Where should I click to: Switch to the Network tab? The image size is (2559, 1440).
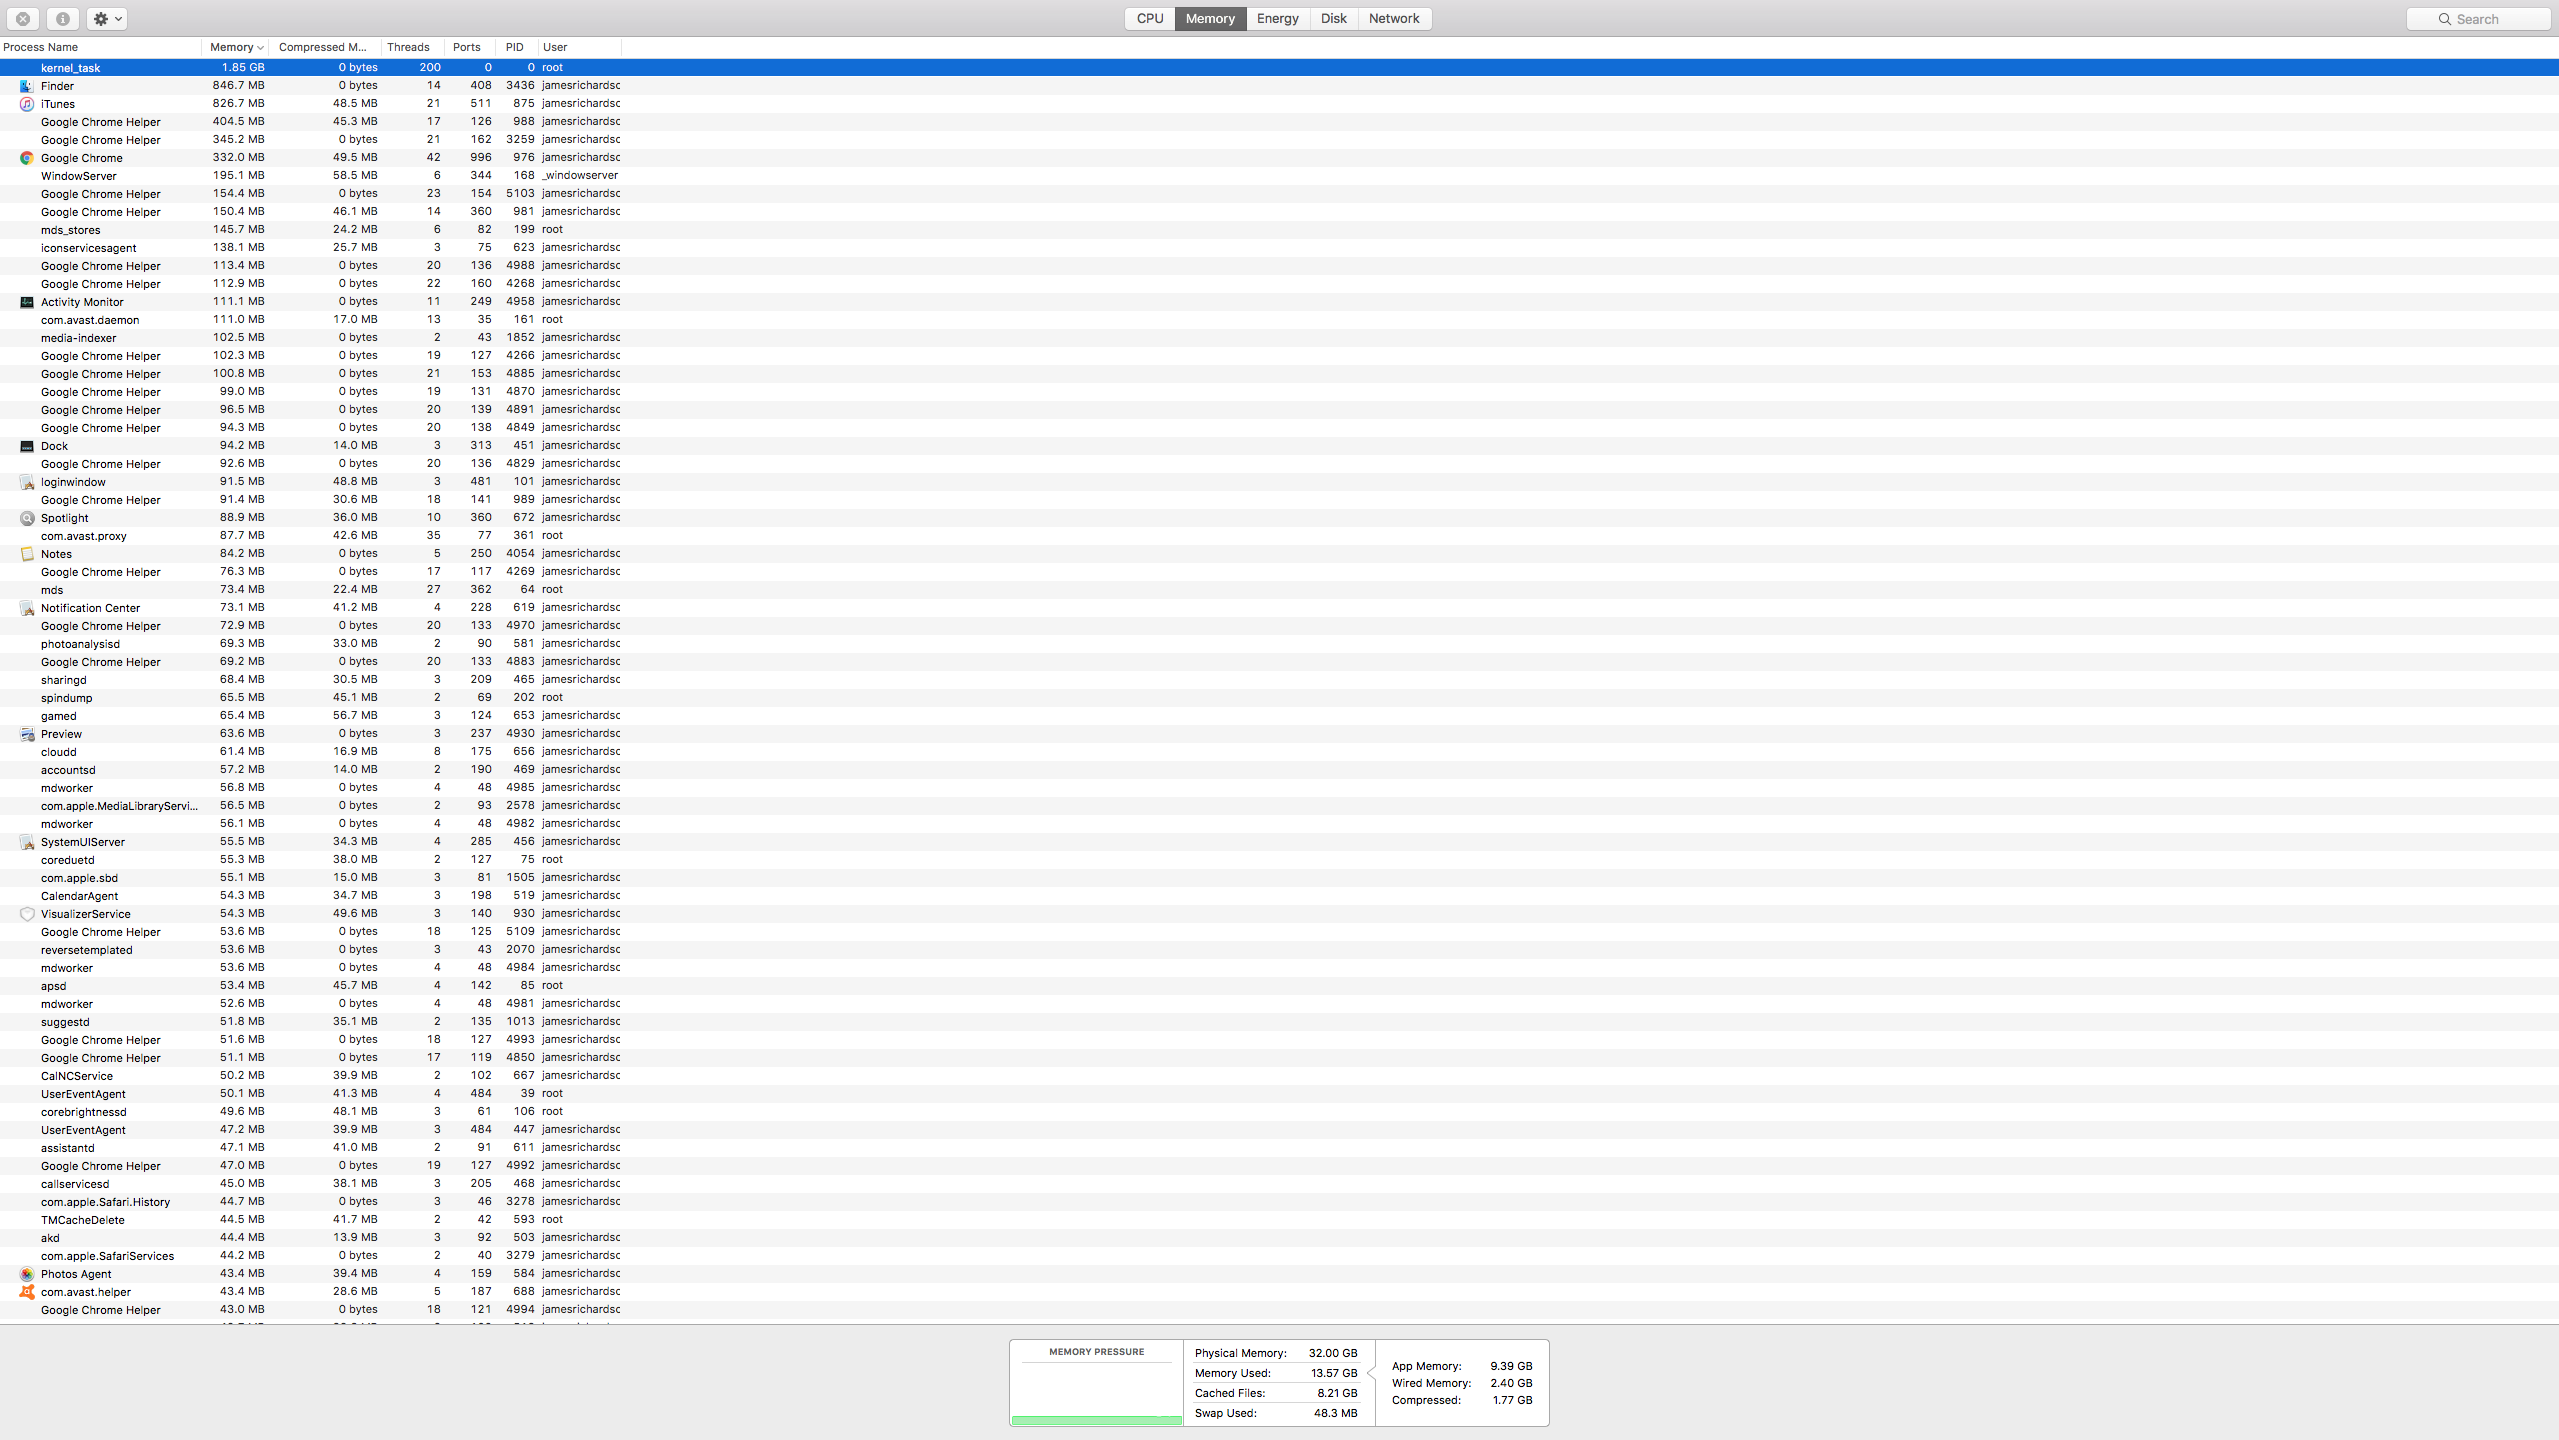[1393, 19]
